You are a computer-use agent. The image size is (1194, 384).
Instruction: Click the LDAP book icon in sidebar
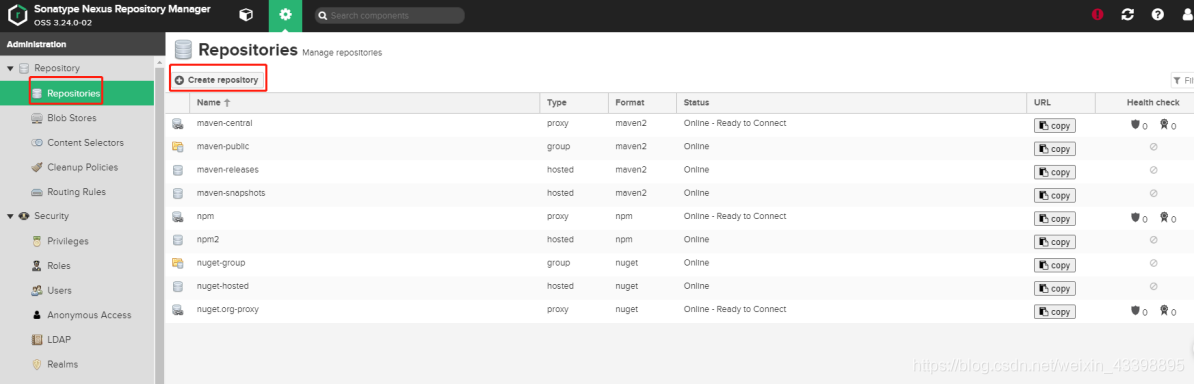36,340
